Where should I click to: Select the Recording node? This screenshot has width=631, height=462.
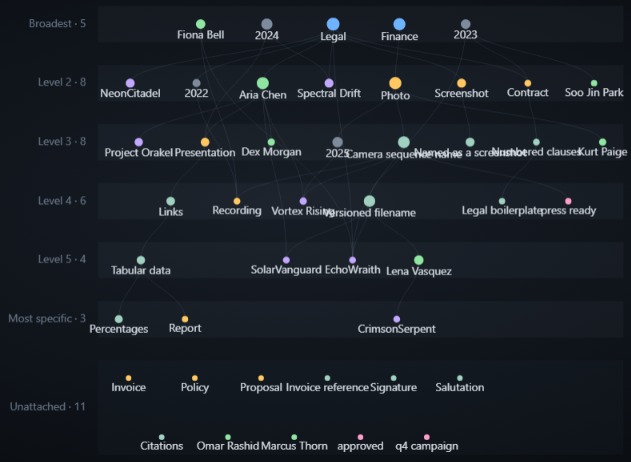coord(237,201)
